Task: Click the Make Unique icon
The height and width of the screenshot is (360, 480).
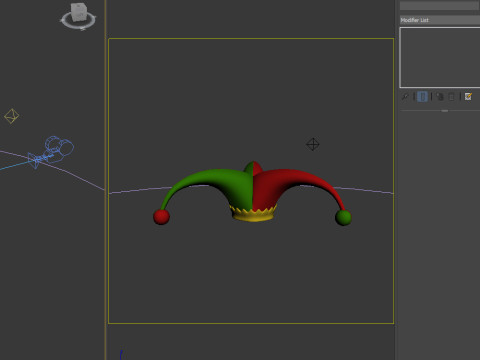Action: [x=440, y=97]
